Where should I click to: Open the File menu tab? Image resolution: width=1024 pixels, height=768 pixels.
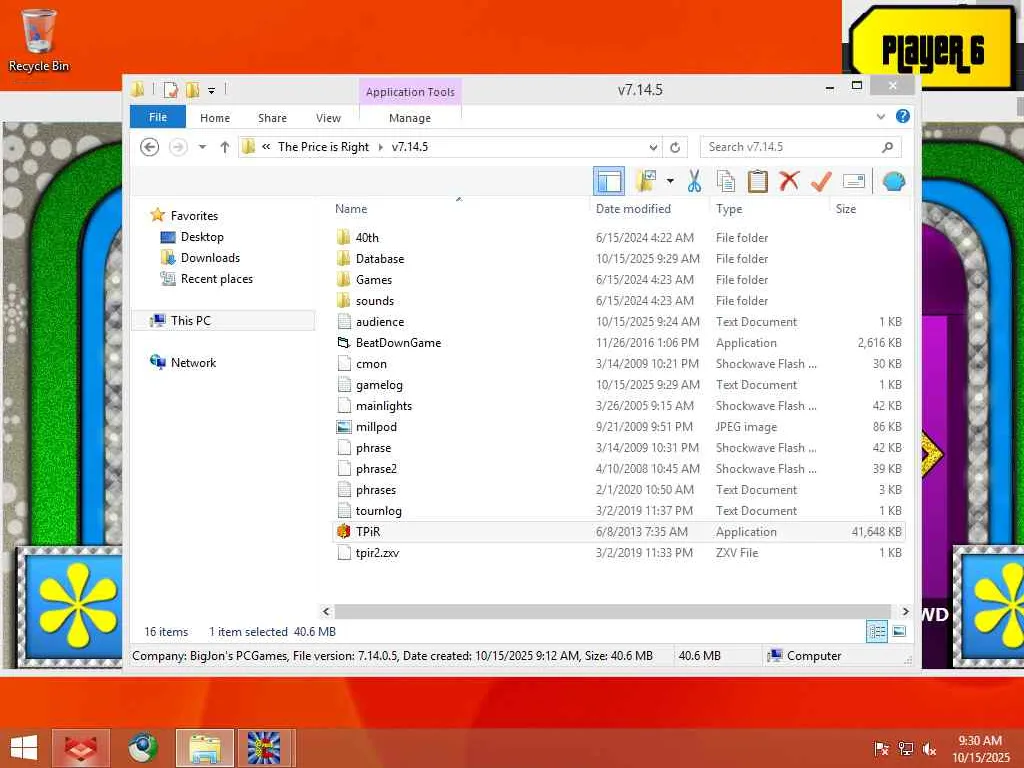pos(158,117)
